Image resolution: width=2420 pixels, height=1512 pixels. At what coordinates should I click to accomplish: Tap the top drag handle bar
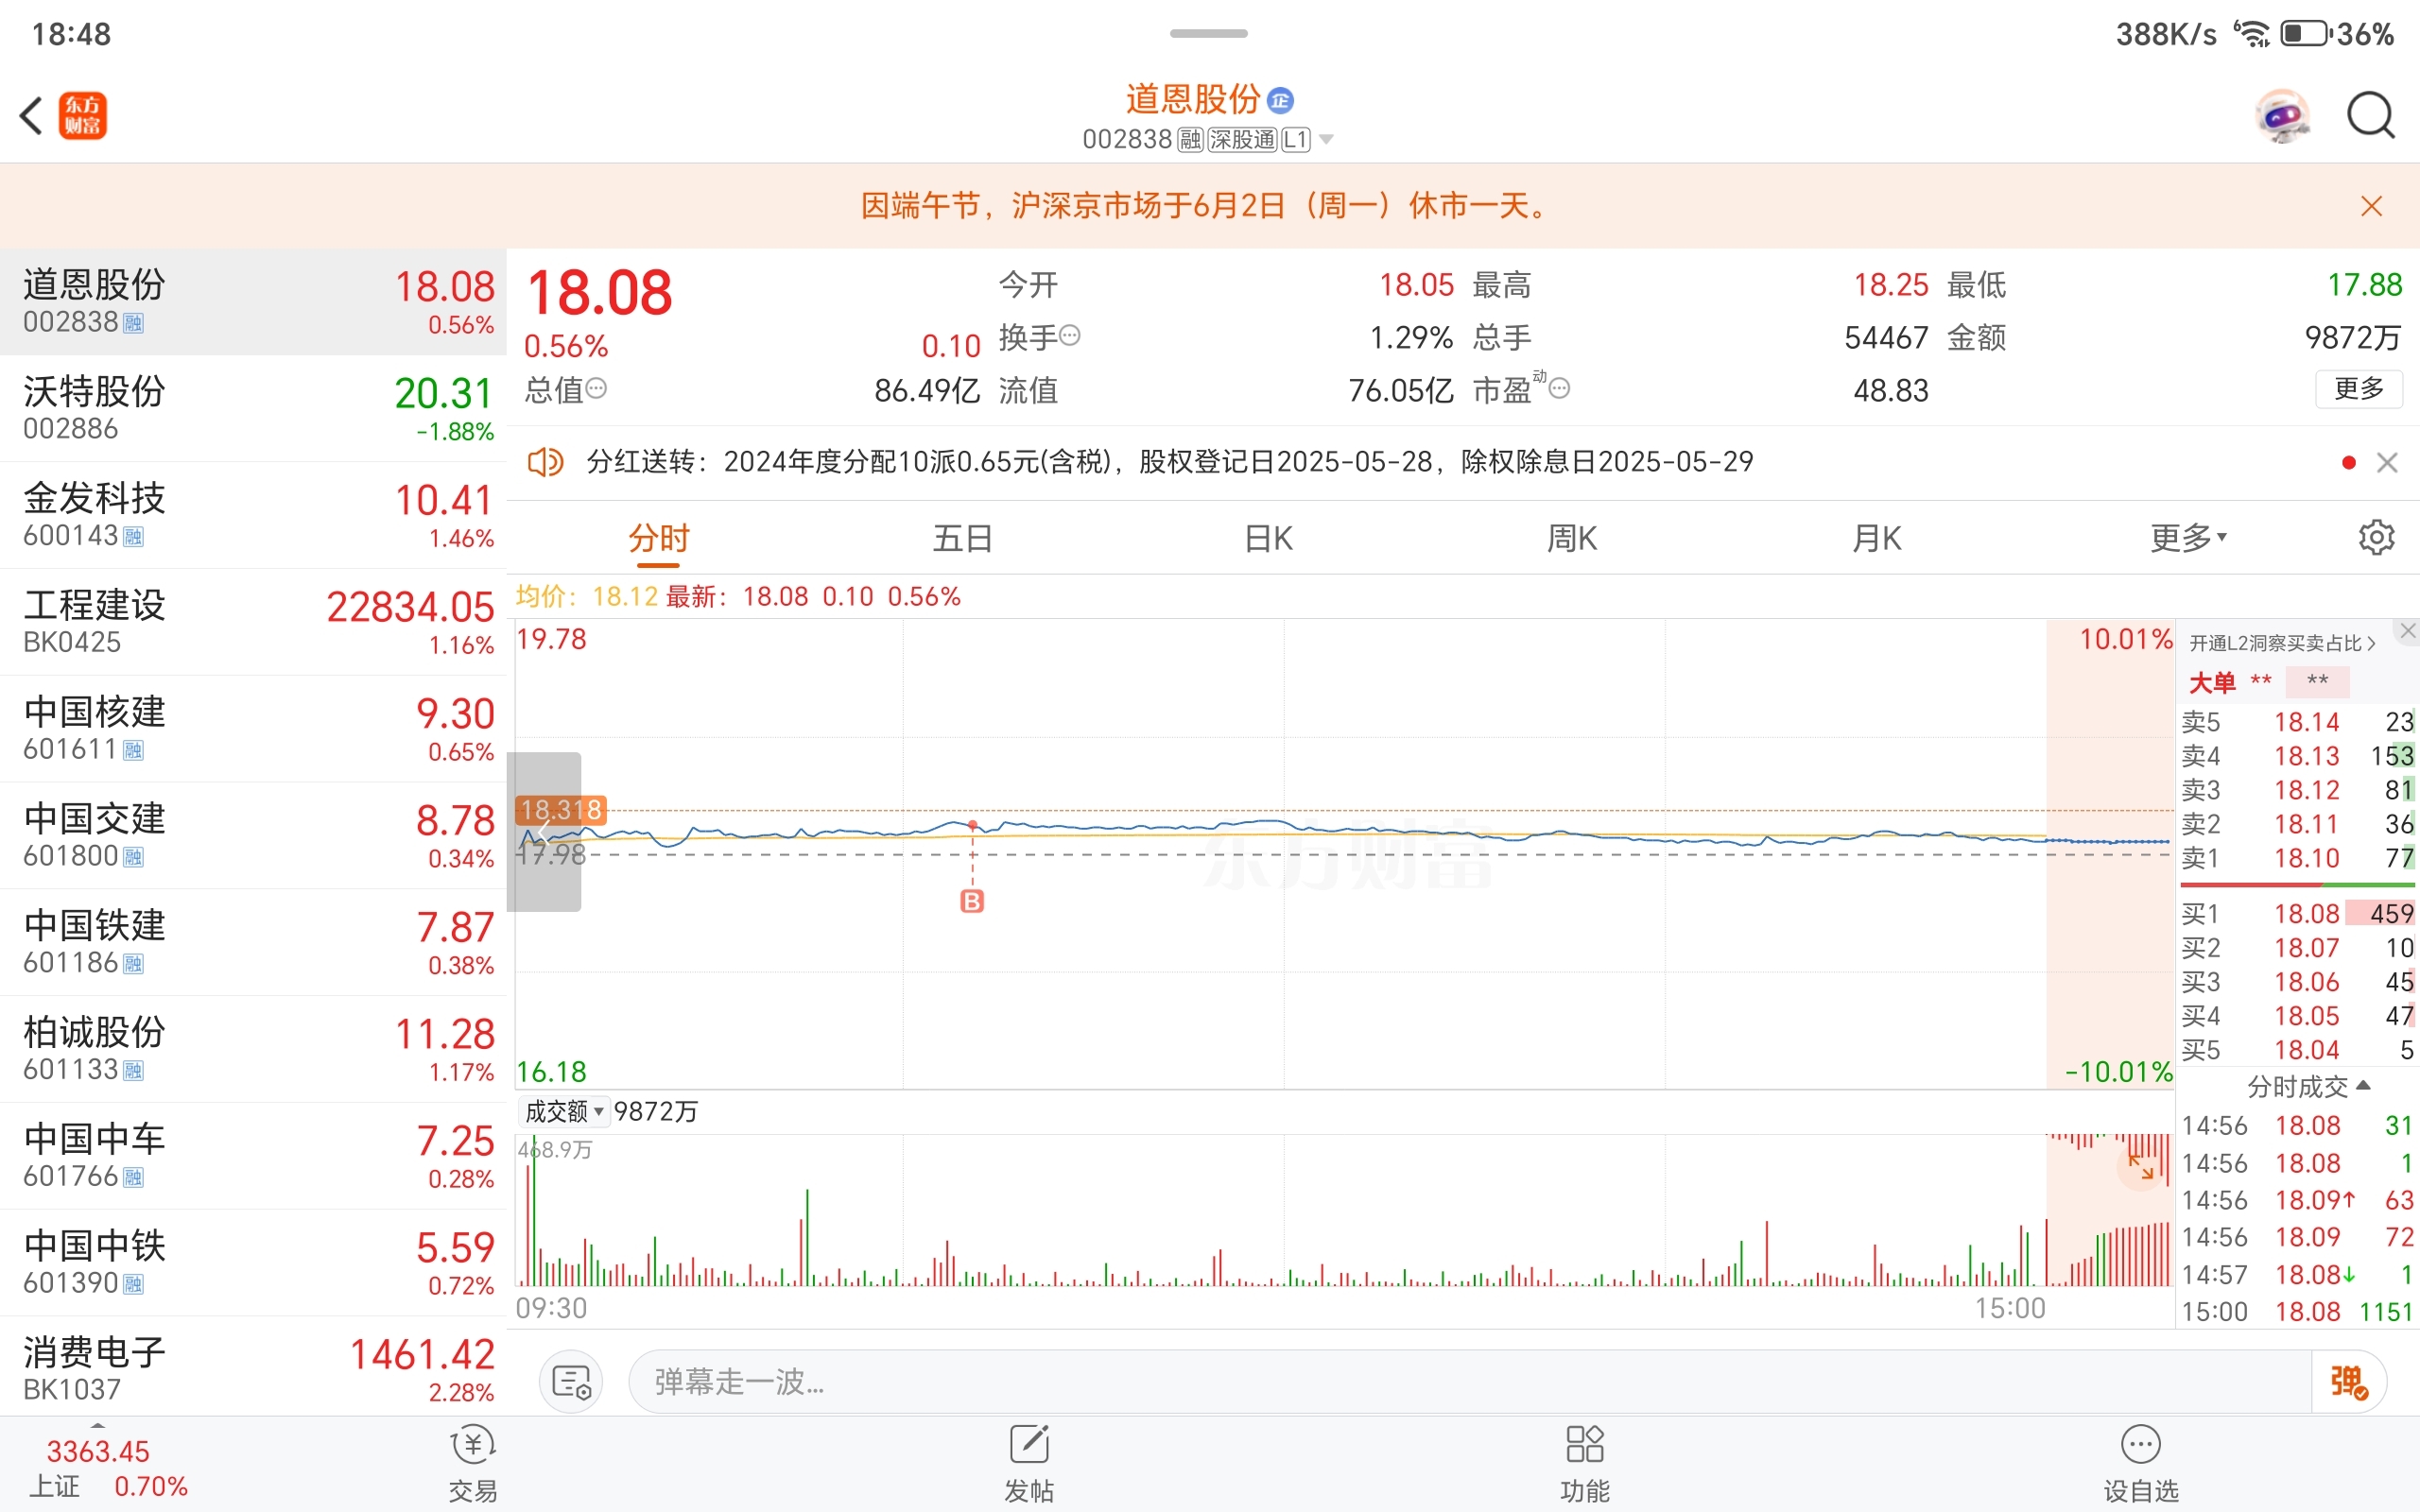pos(1209,33)
